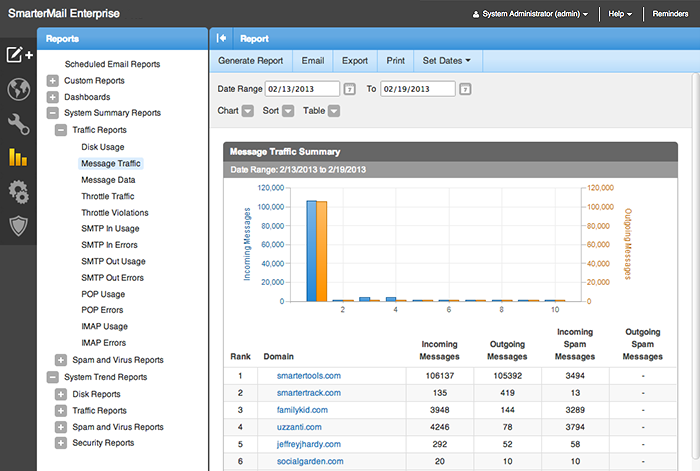The image size is (700, 471).
Task: Collapse Traffic Reports under System Summary
Action: [x=61, y=130]
